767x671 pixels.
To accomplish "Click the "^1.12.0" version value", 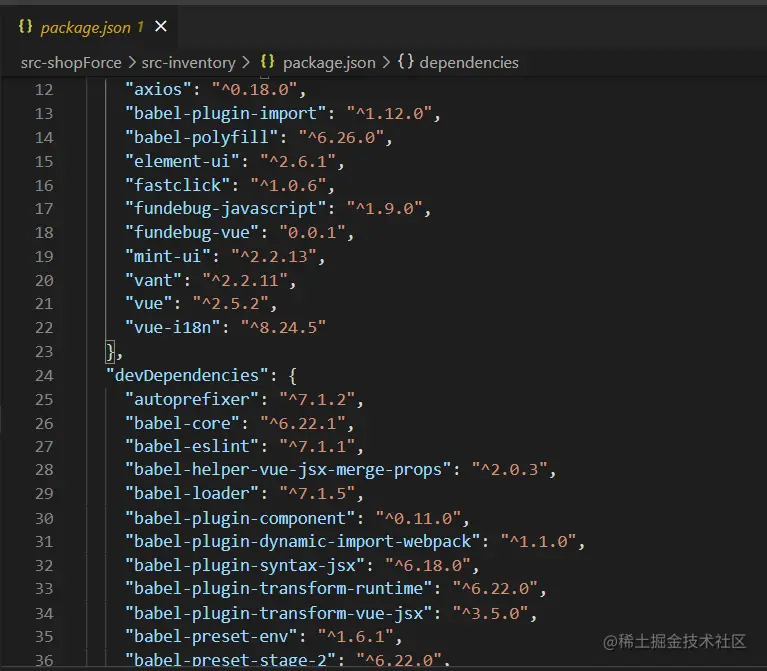I will (389, 113).
